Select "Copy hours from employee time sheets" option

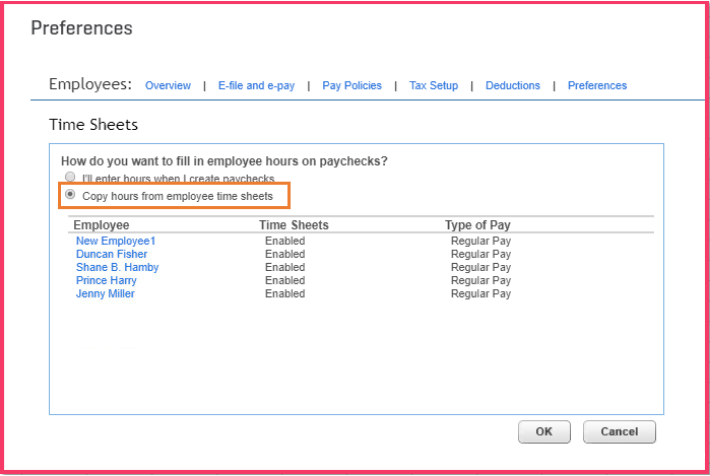coord(70,194)
